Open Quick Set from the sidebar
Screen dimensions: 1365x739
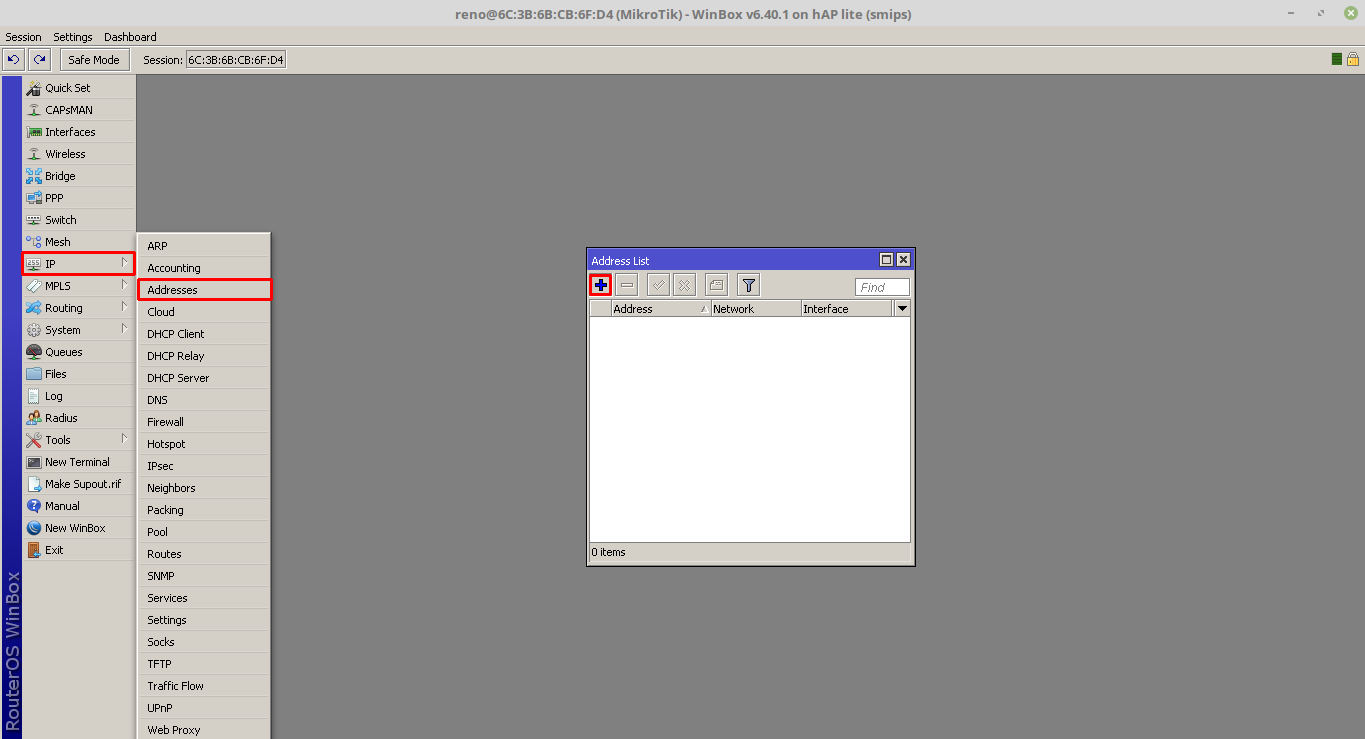(x=63, y=87)
